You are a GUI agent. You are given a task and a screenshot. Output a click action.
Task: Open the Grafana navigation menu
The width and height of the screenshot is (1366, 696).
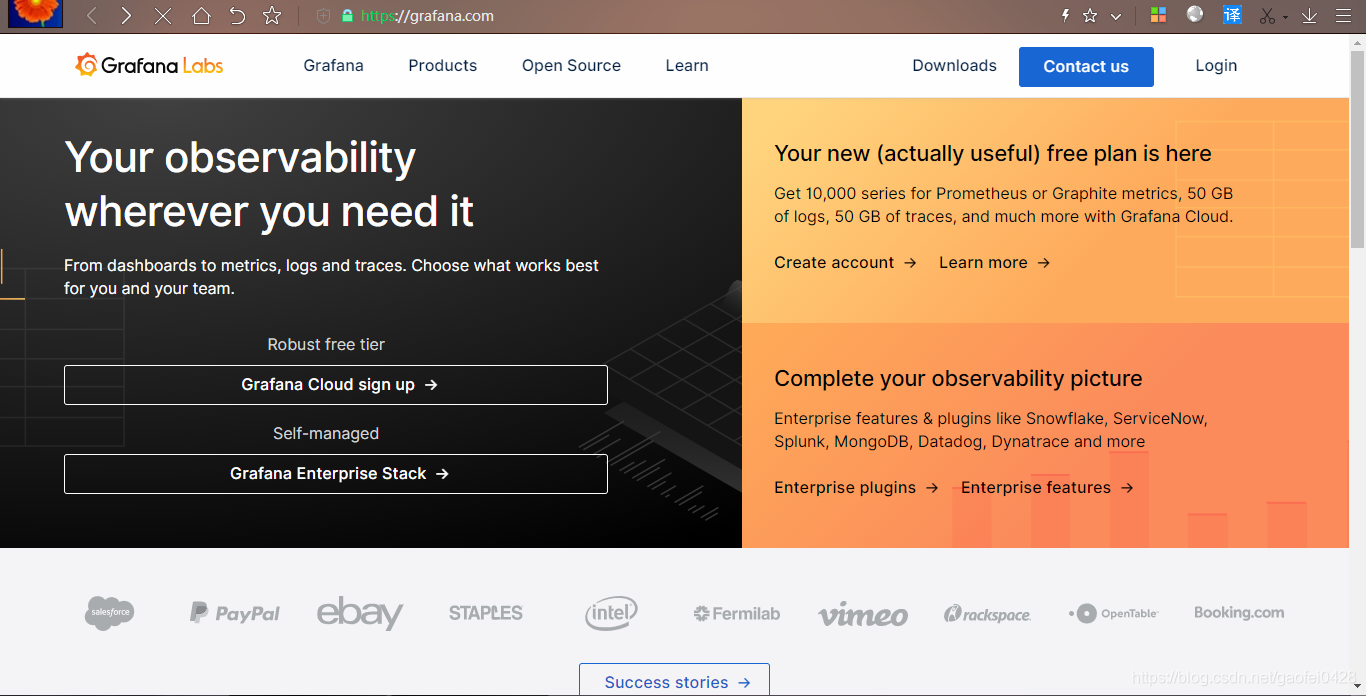tap(334, 65)
